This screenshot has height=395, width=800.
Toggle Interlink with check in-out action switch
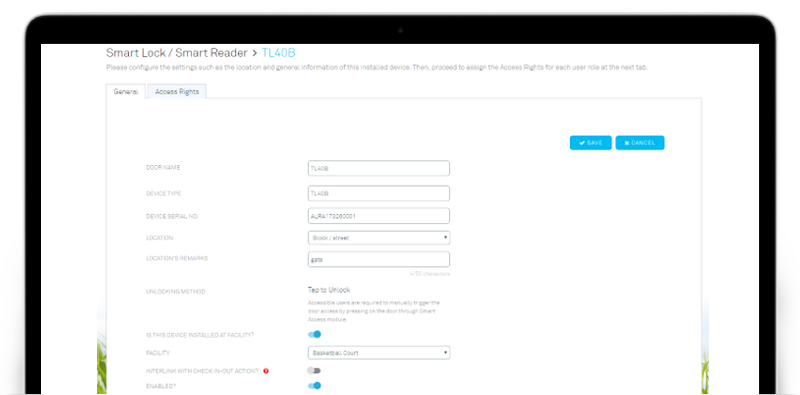pos(314,371)
